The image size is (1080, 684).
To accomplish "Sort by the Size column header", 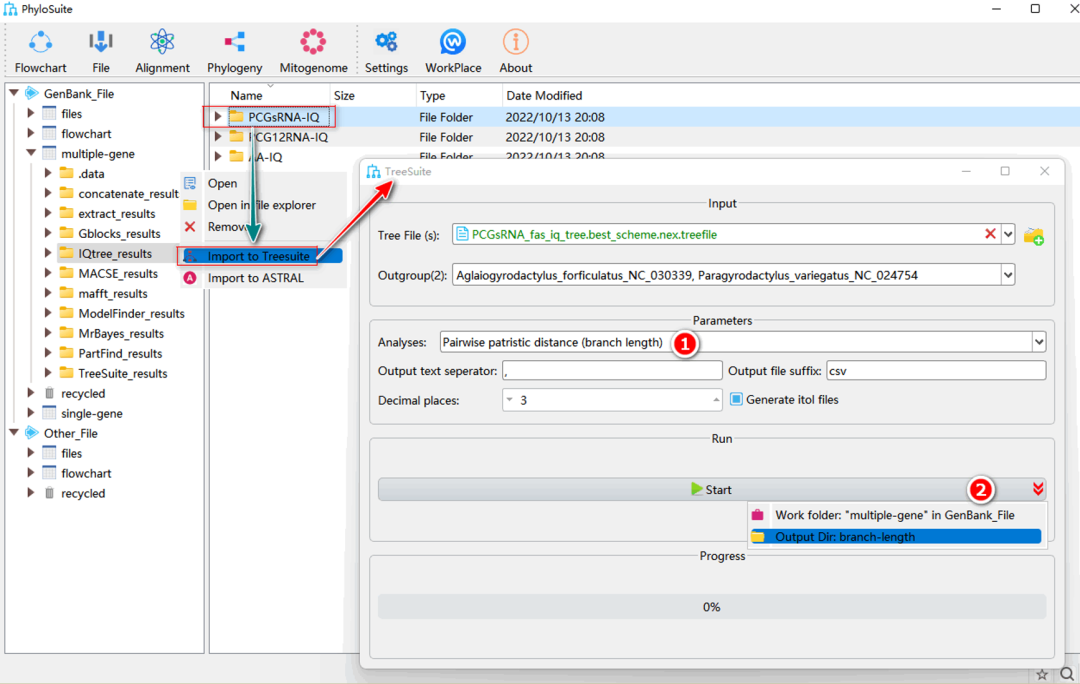I will pos(344,96).
